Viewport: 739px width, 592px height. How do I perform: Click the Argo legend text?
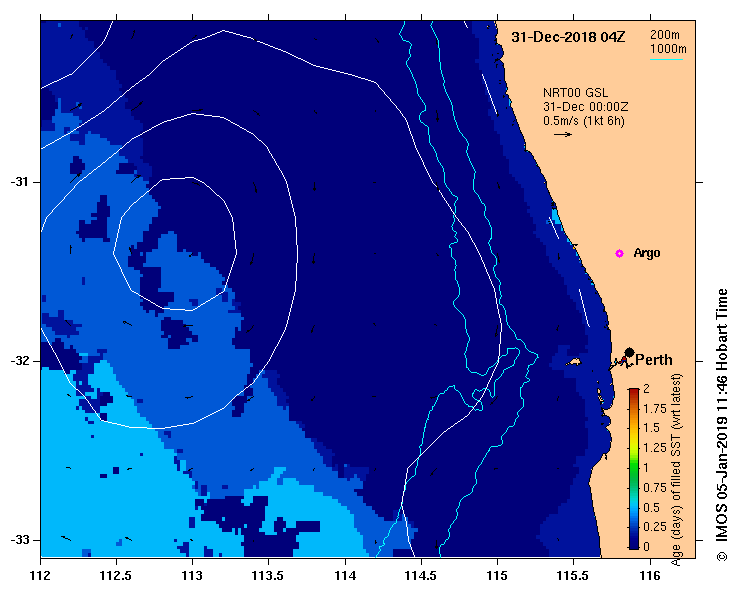[647, 253]
